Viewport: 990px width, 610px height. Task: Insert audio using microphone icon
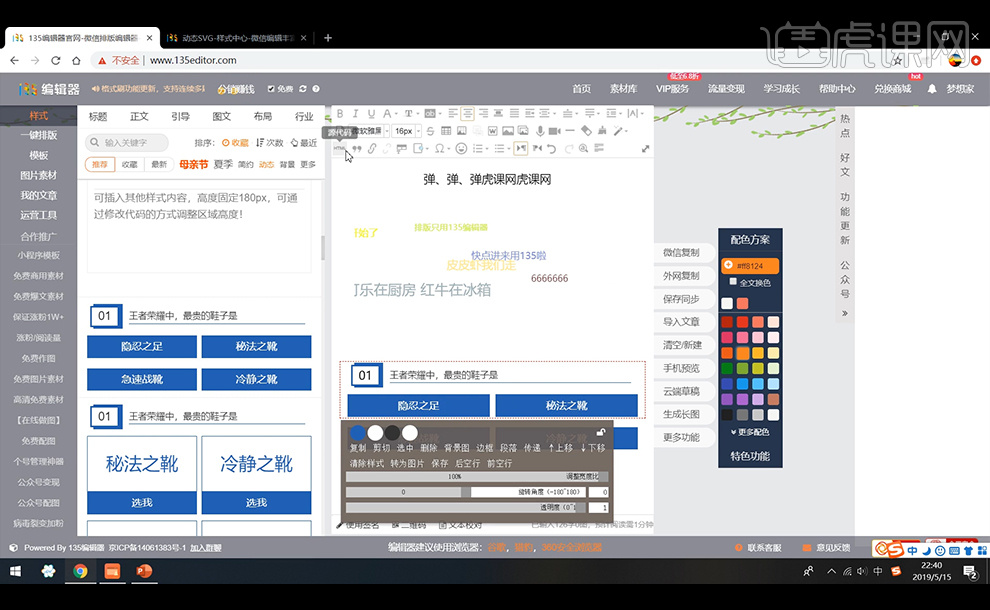click(x=540, y=131)
